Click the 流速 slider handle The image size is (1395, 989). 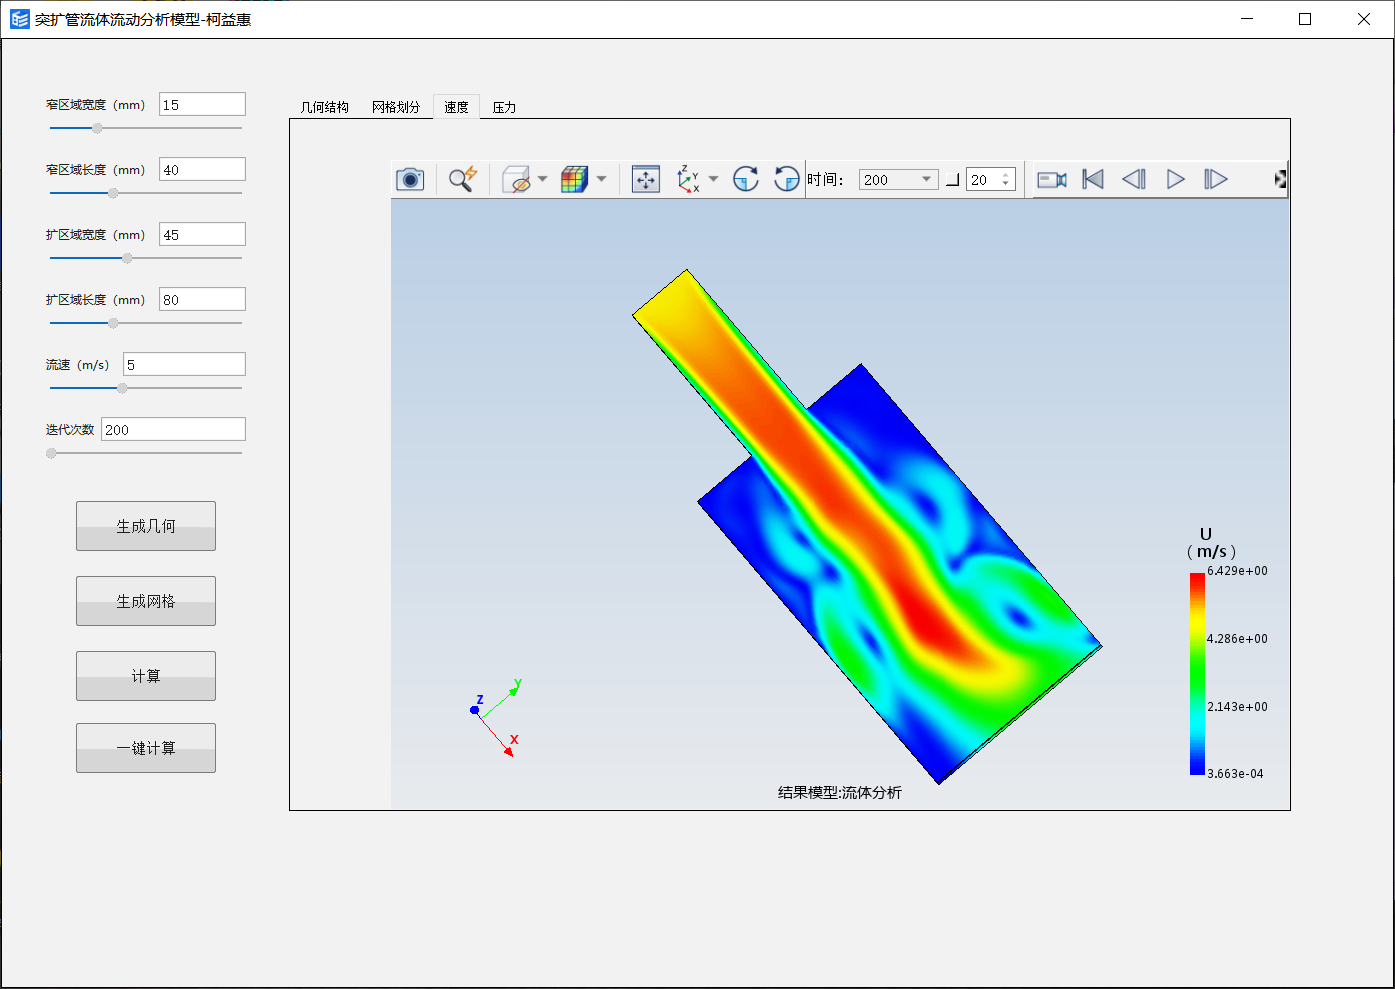click(122, 388)
